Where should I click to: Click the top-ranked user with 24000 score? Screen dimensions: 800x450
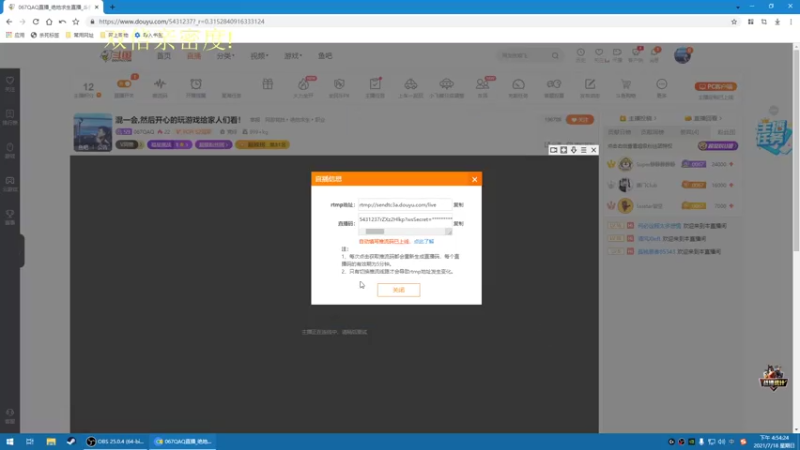(671, 164)
